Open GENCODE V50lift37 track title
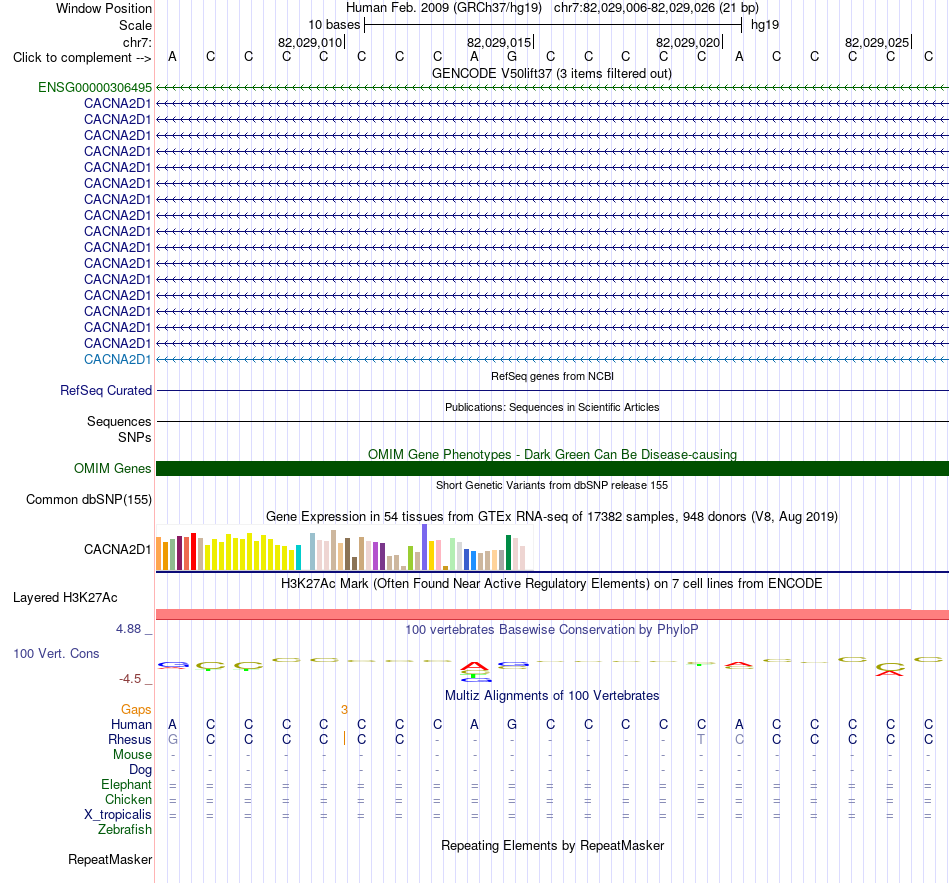Screen dimensions: 950x883 point(551,73)
